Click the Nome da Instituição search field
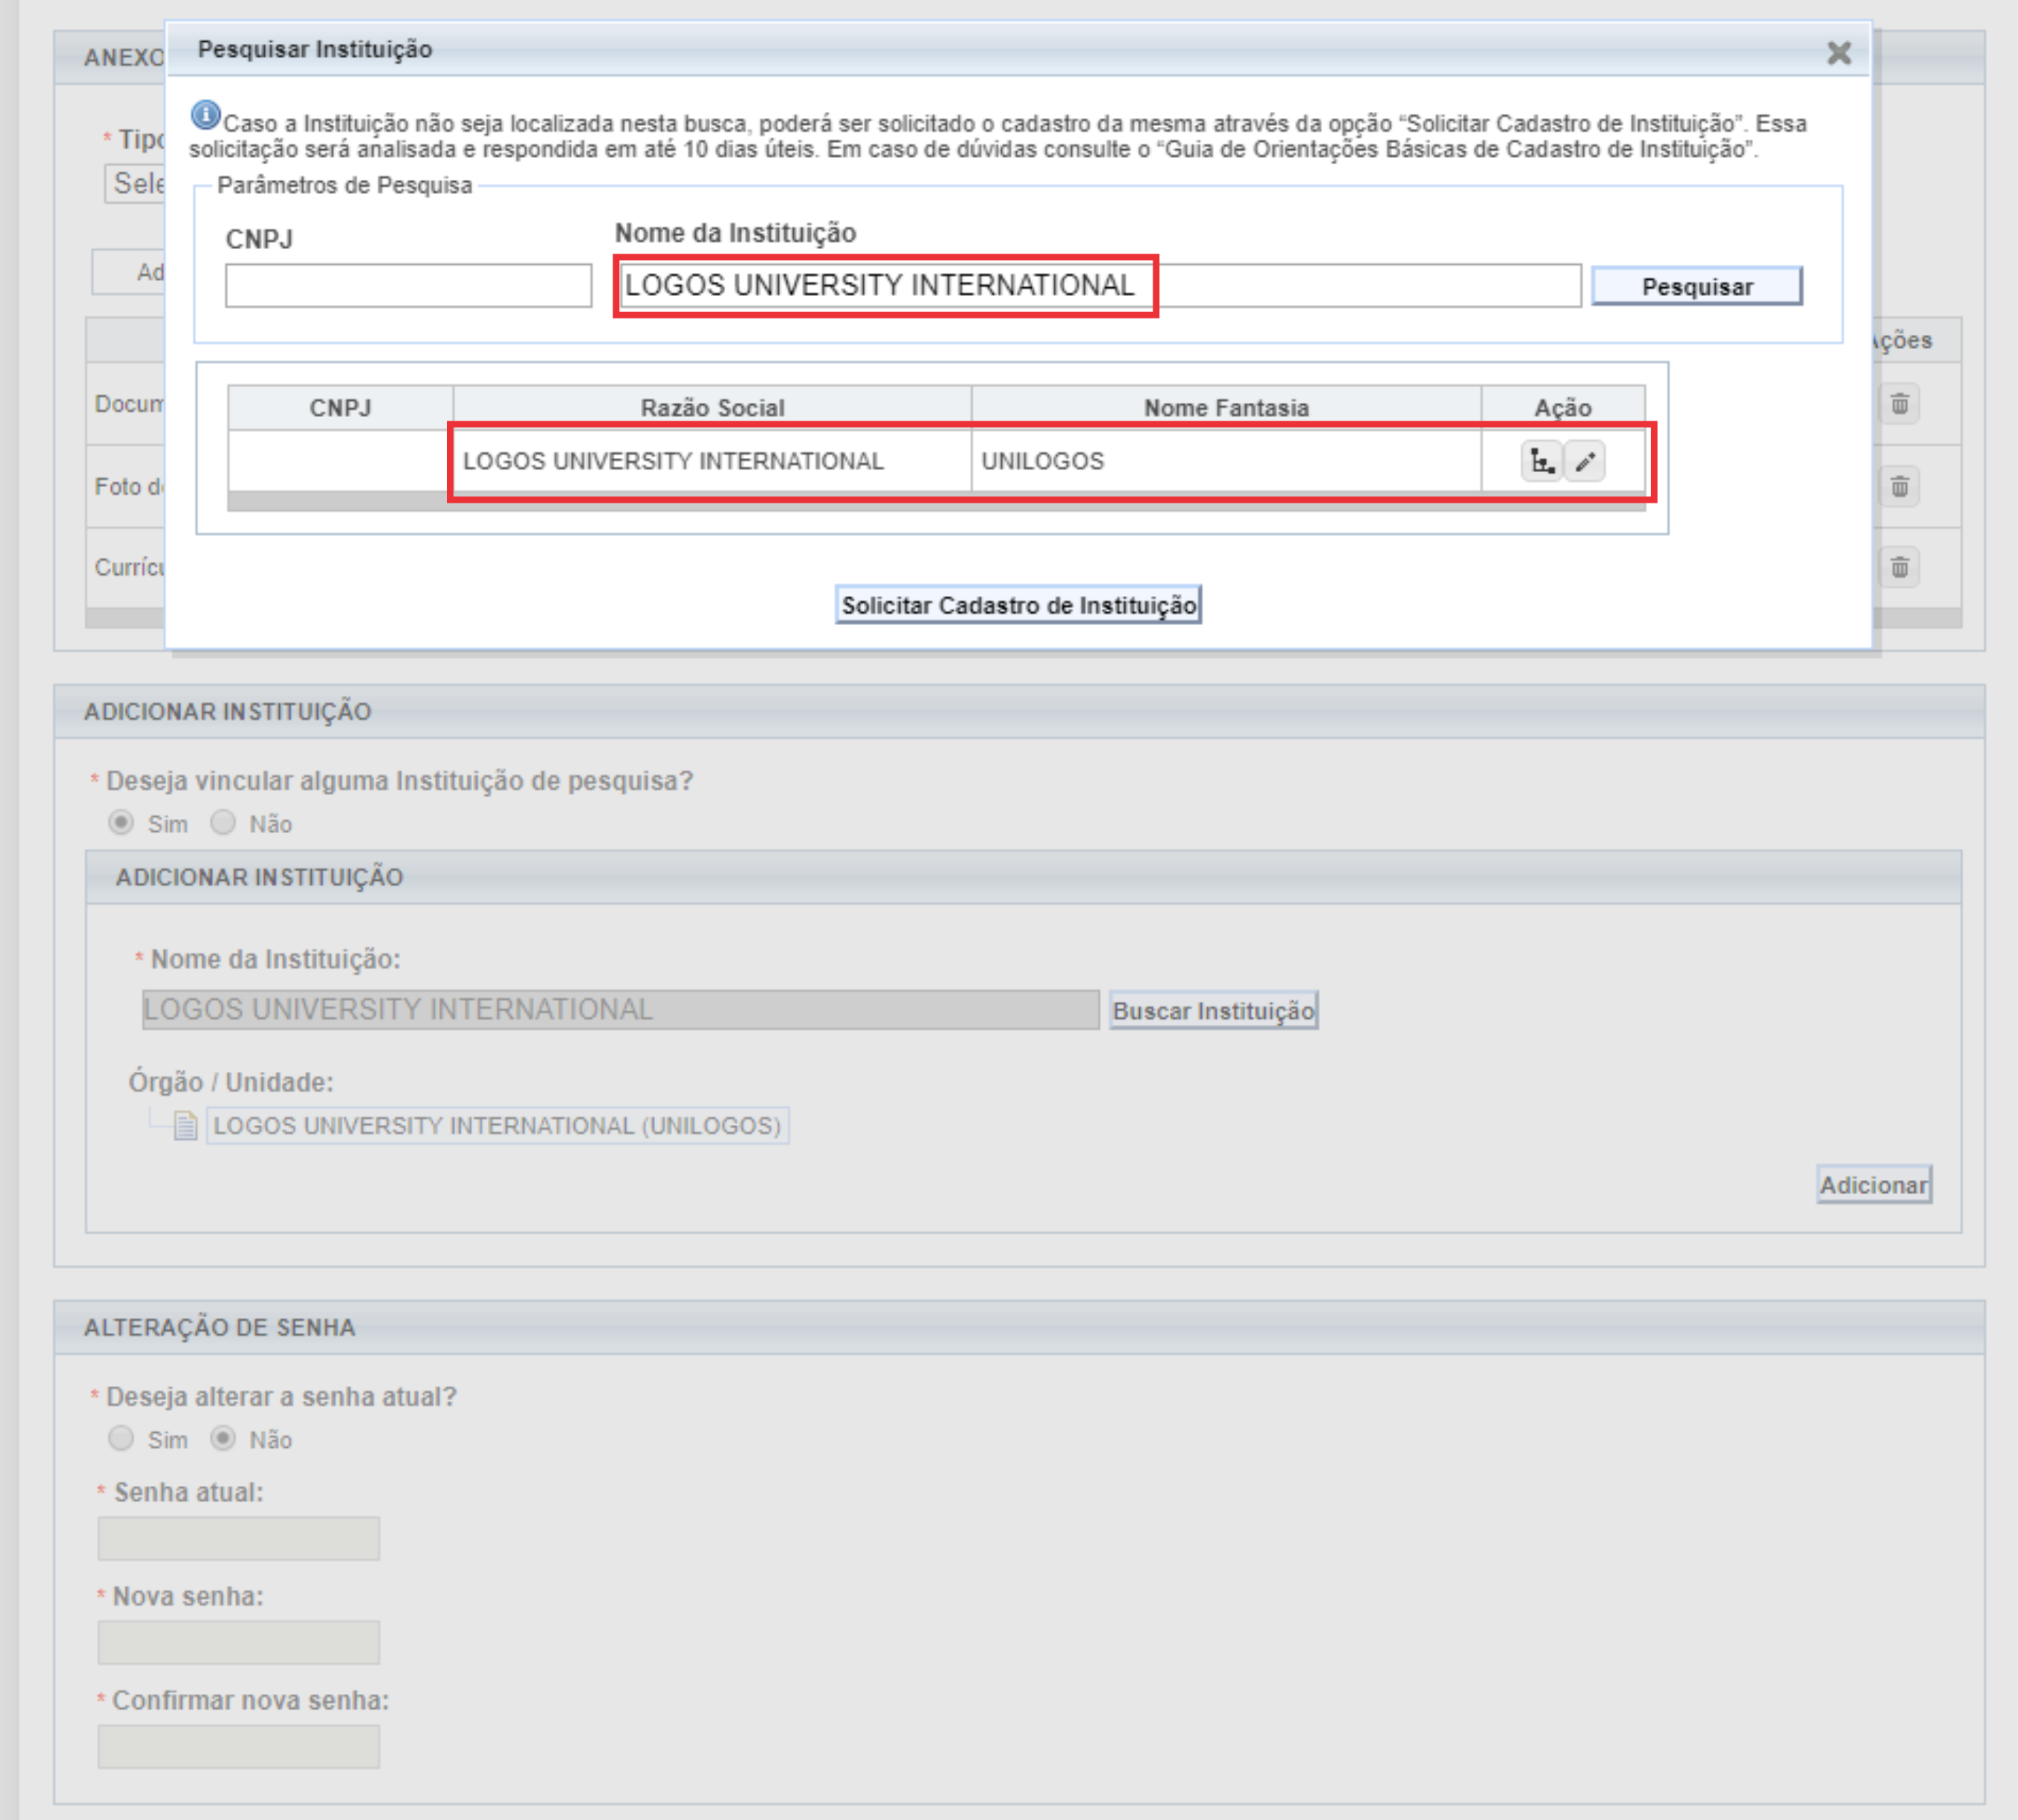 (1100, 286)
